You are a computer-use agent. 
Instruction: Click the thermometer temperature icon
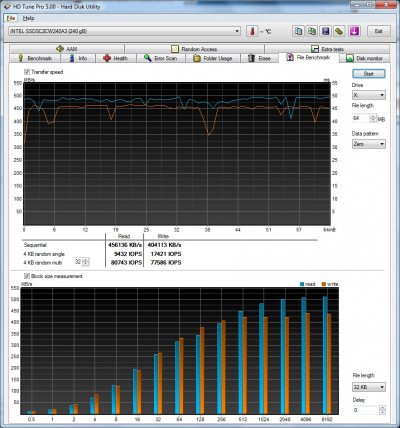click(x=252, y=31)
